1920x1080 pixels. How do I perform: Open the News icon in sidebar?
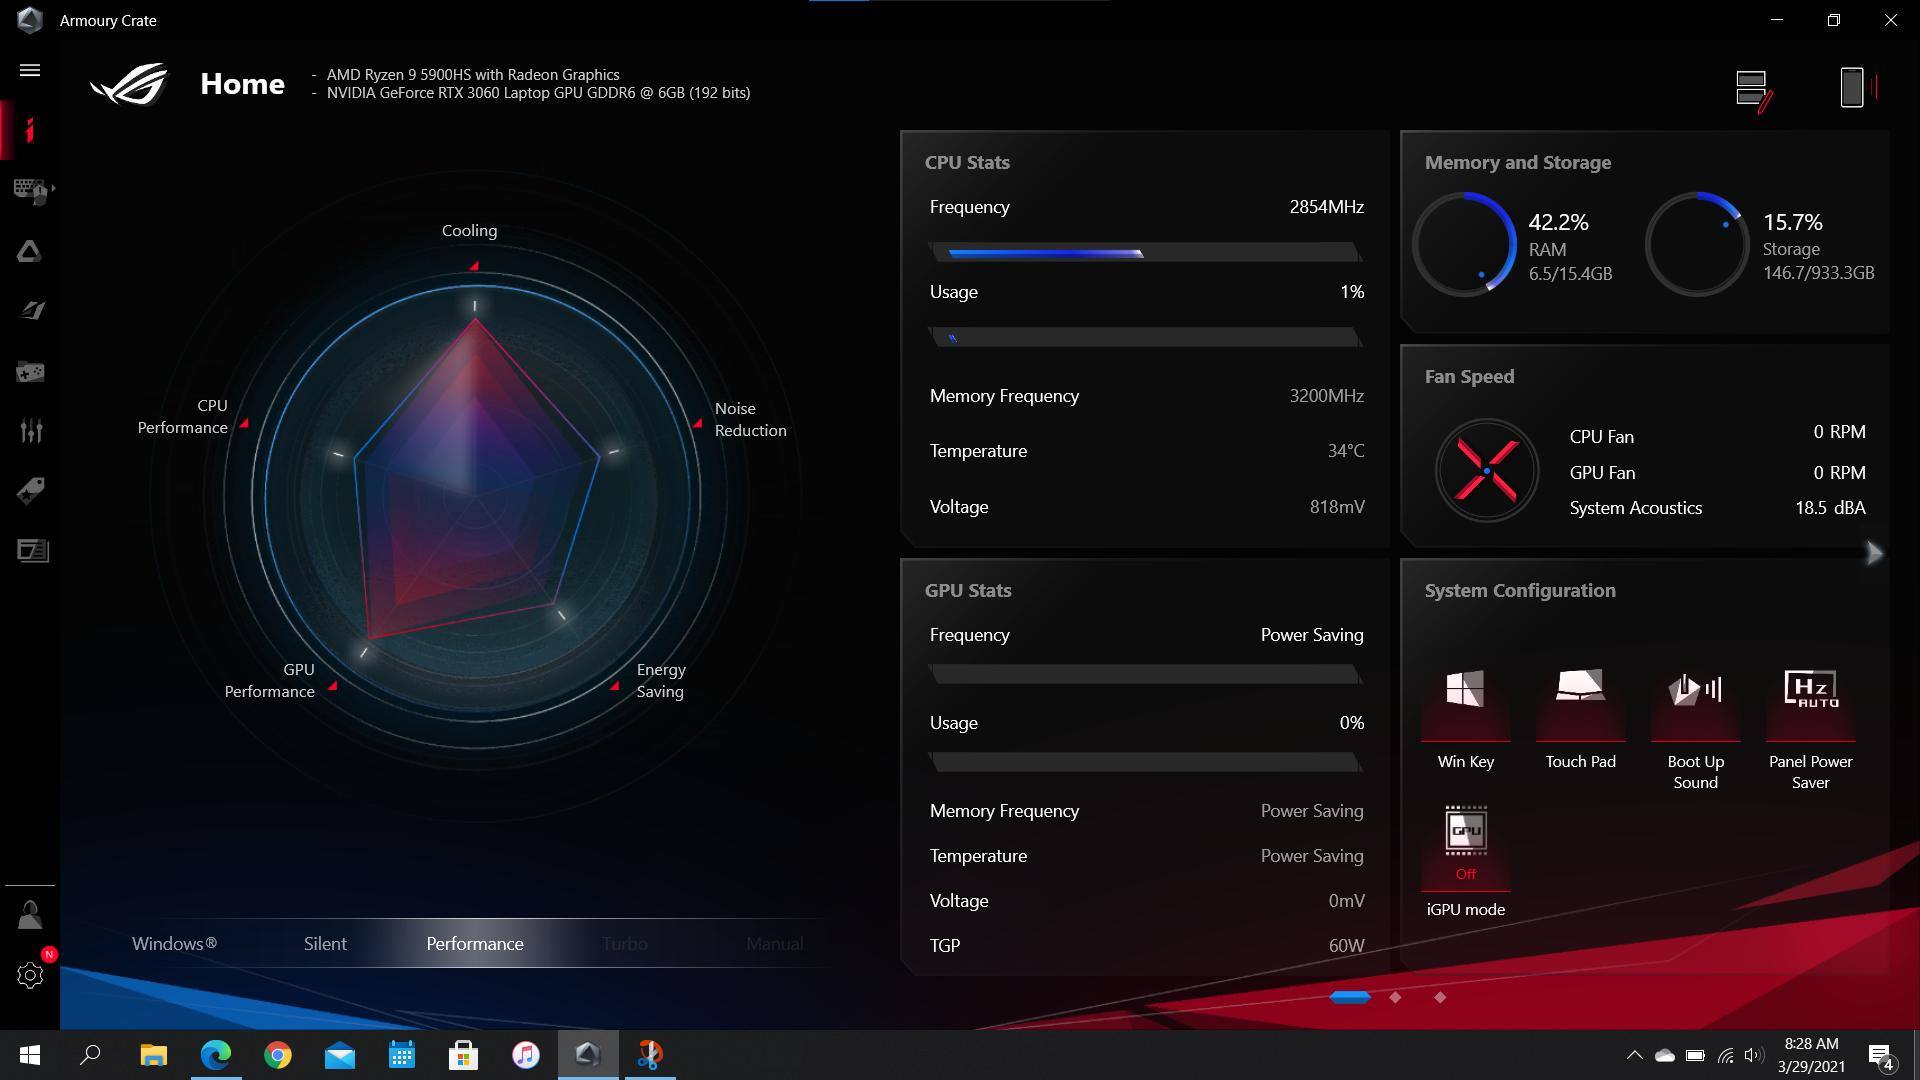[32, 551]
